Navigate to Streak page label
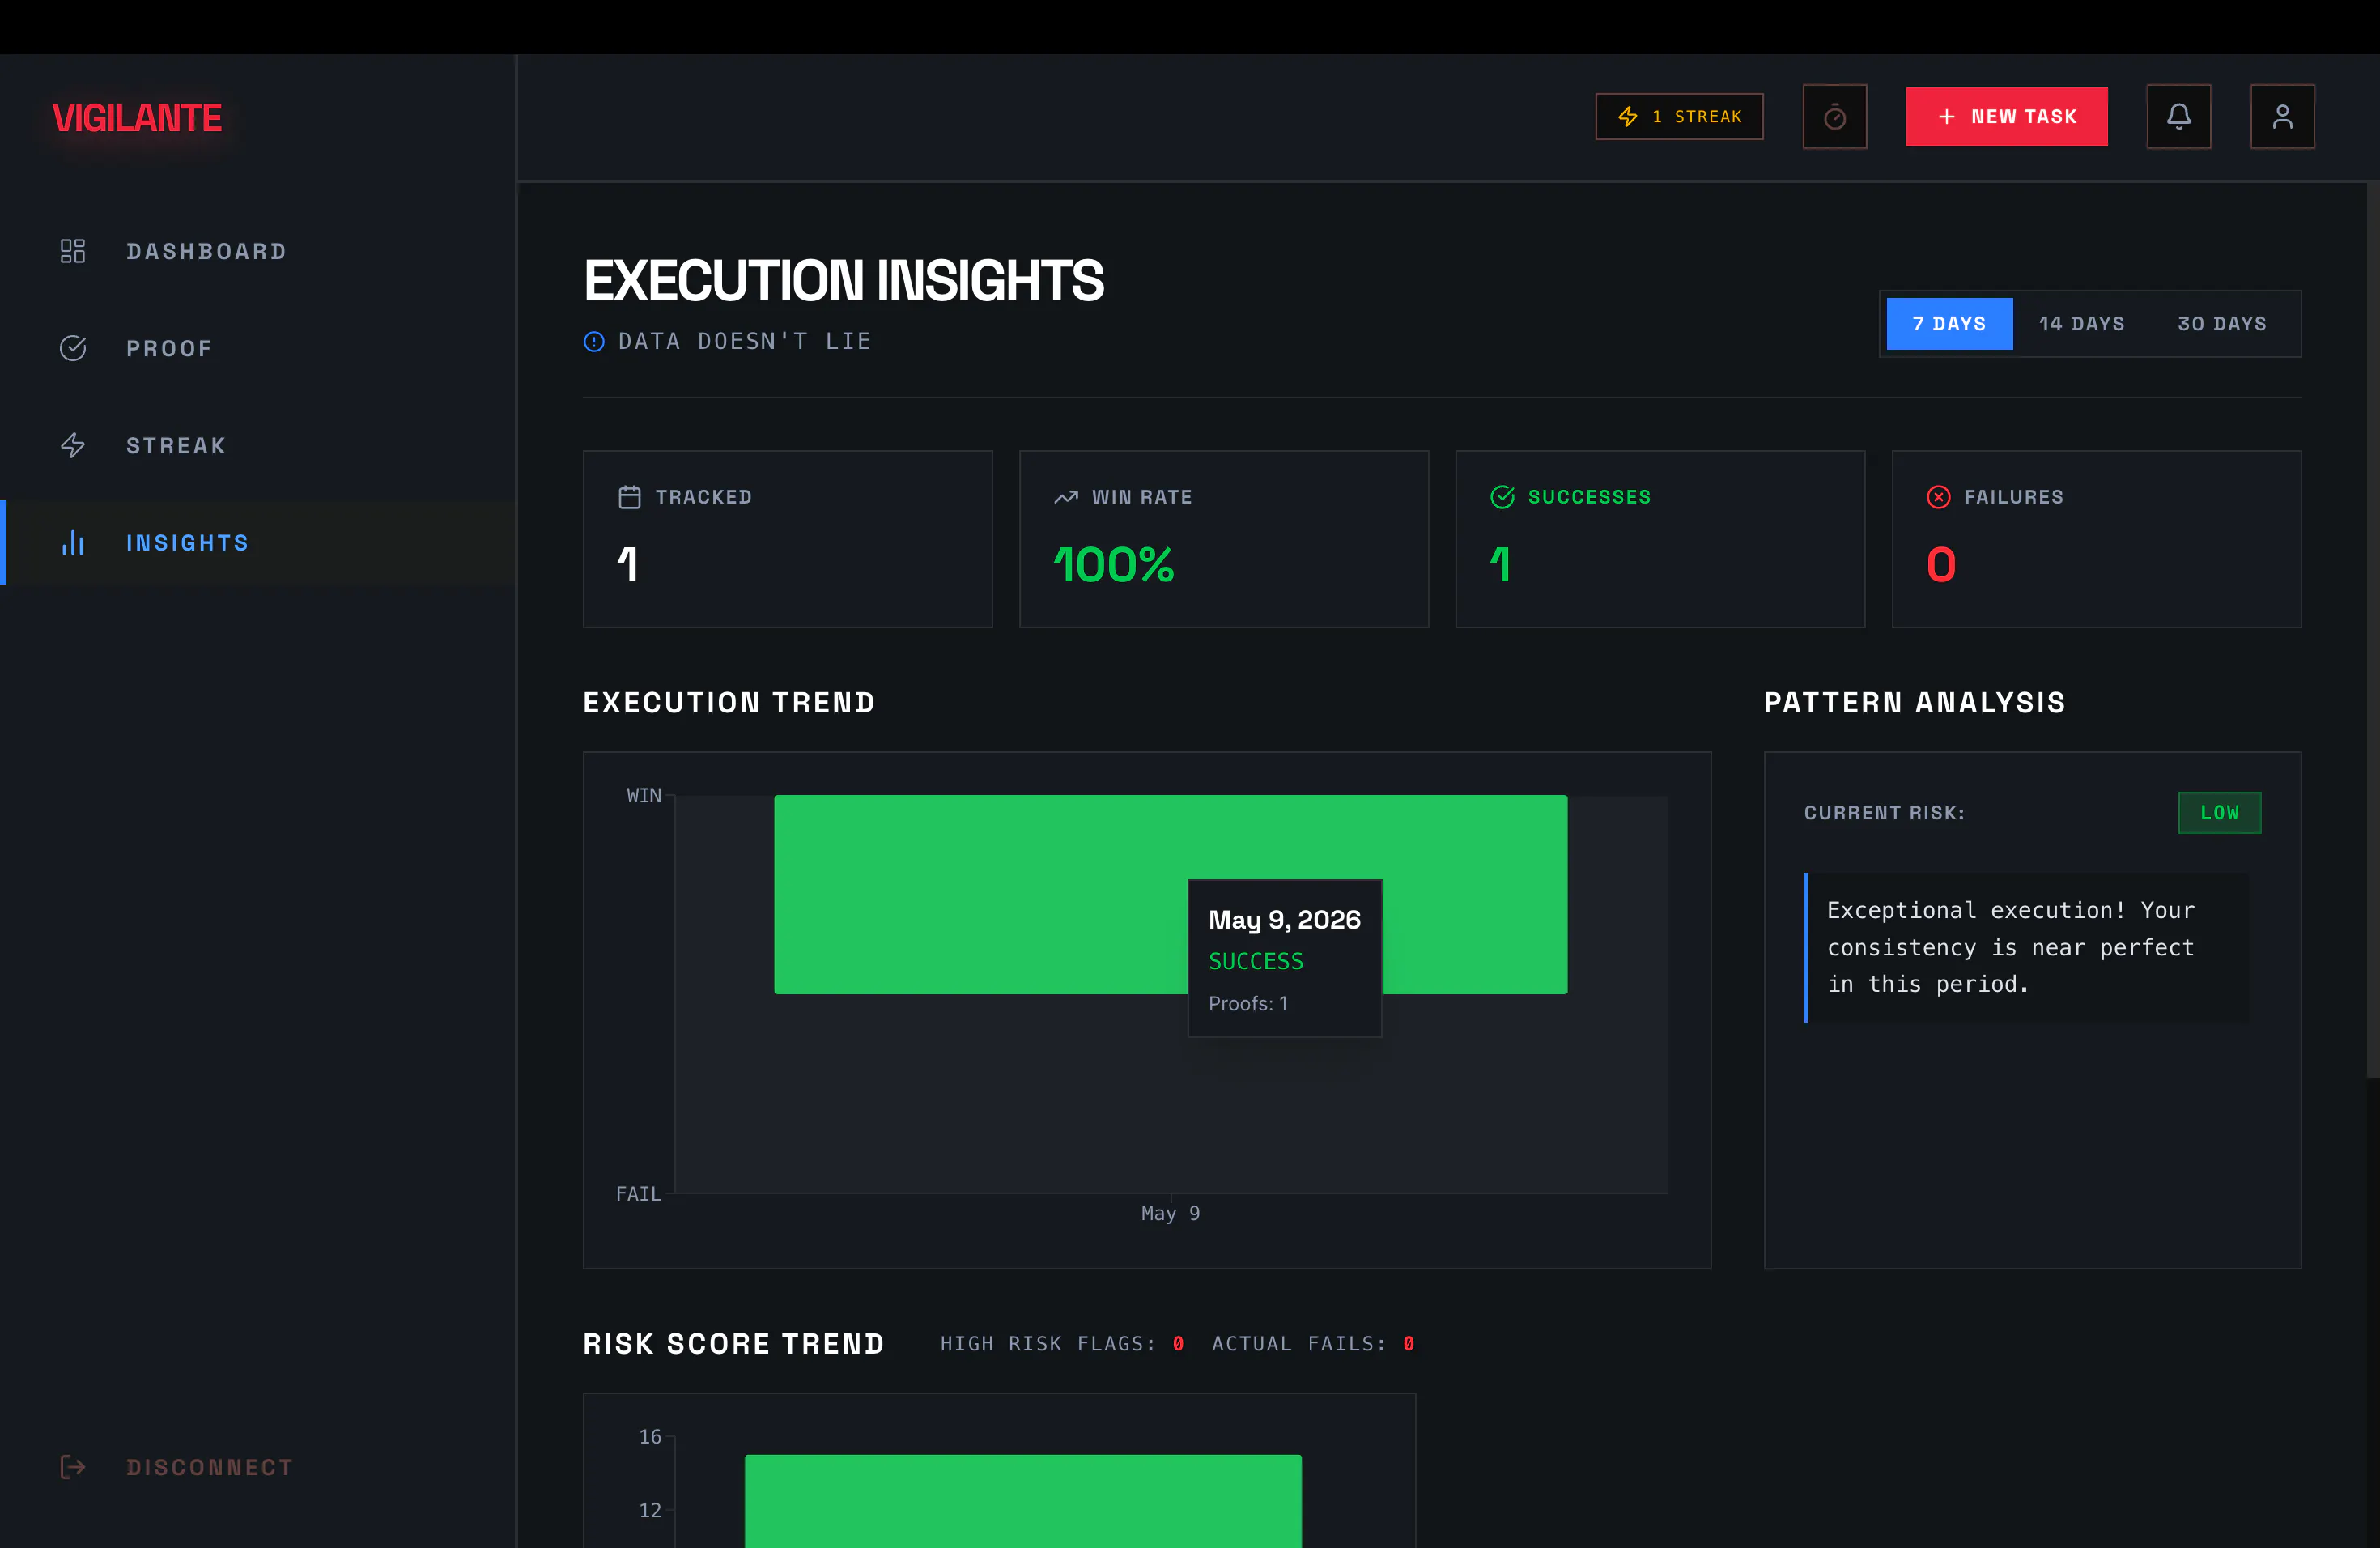This screenshot has height=1548, width=2380. (176, 445)
